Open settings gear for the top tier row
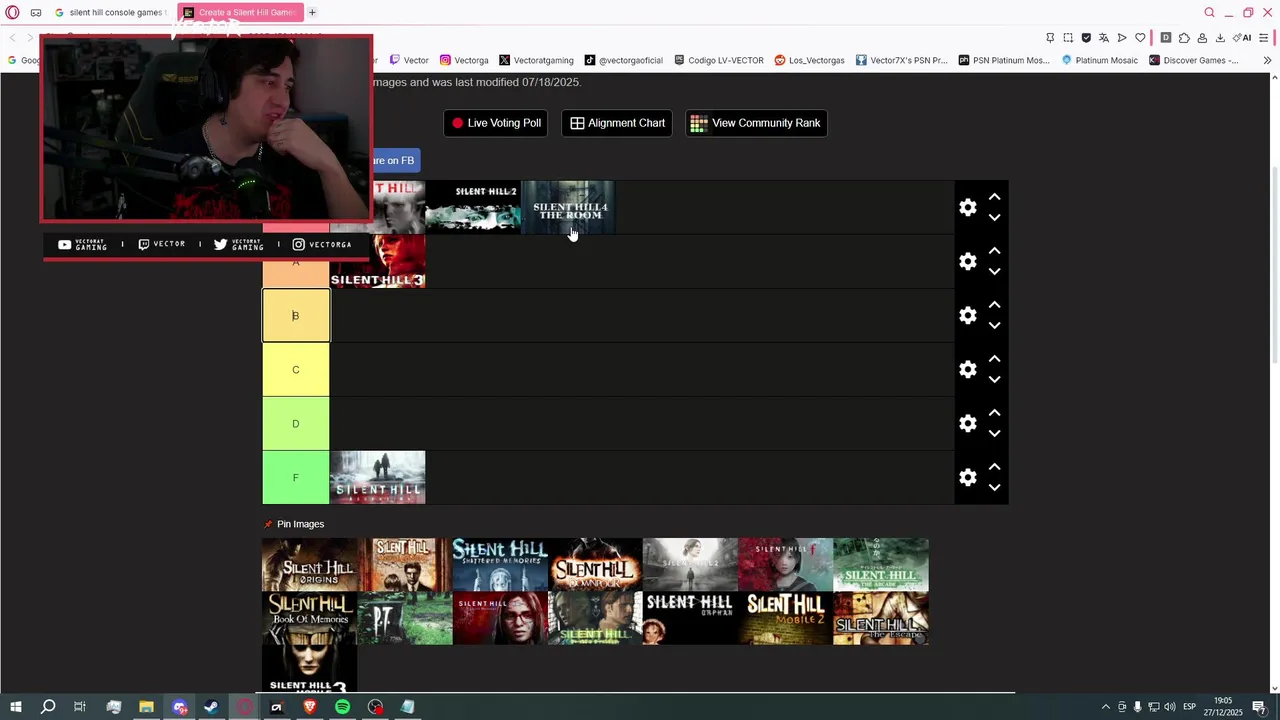Screen dimensions: 1280x720 (967, 208)
